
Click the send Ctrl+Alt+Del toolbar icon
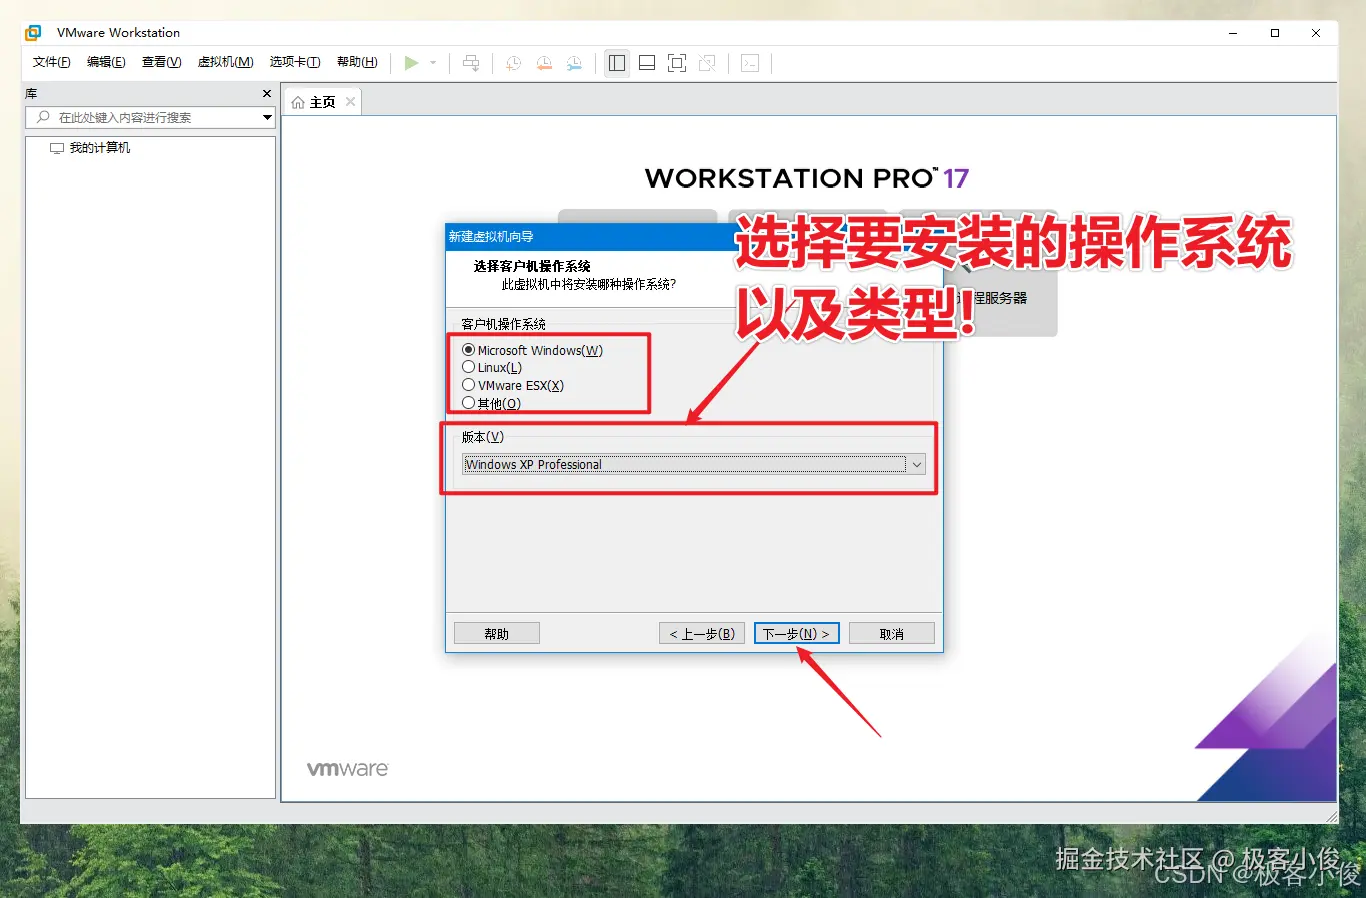coord(471,63)
